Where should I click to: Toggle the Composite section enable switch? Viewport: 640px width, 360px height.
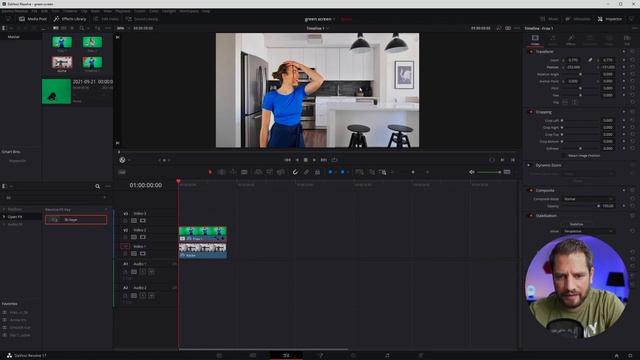click(531, 190)
